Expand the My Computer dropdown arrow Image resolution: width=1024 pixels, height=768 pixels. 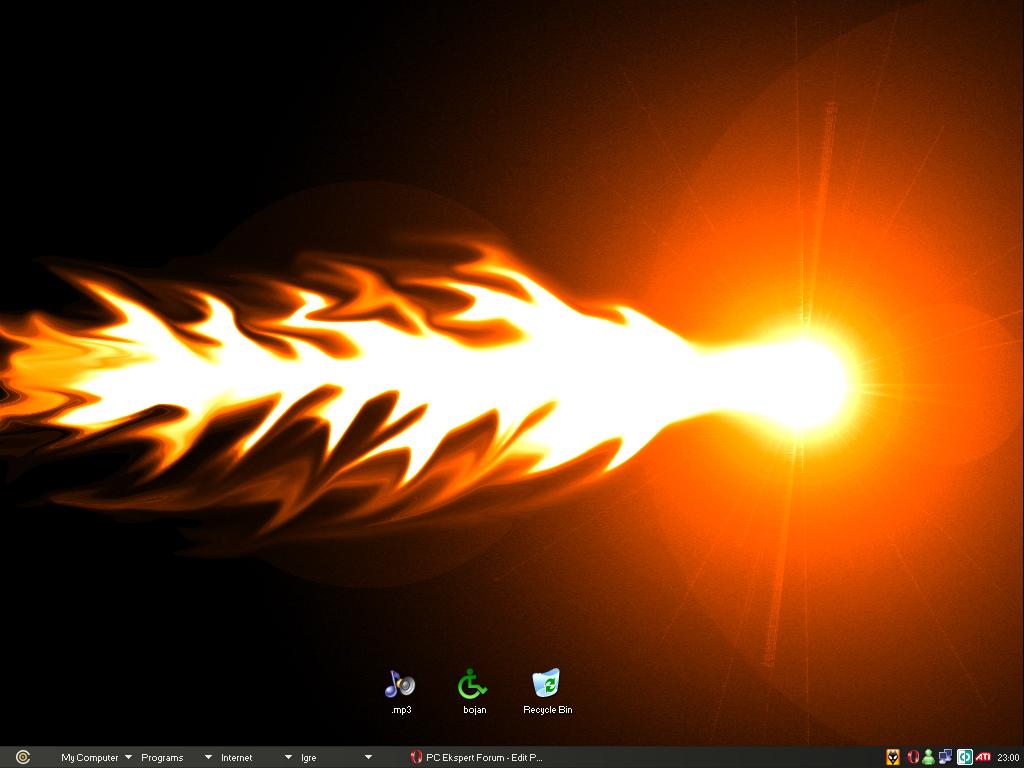(128, 757)
